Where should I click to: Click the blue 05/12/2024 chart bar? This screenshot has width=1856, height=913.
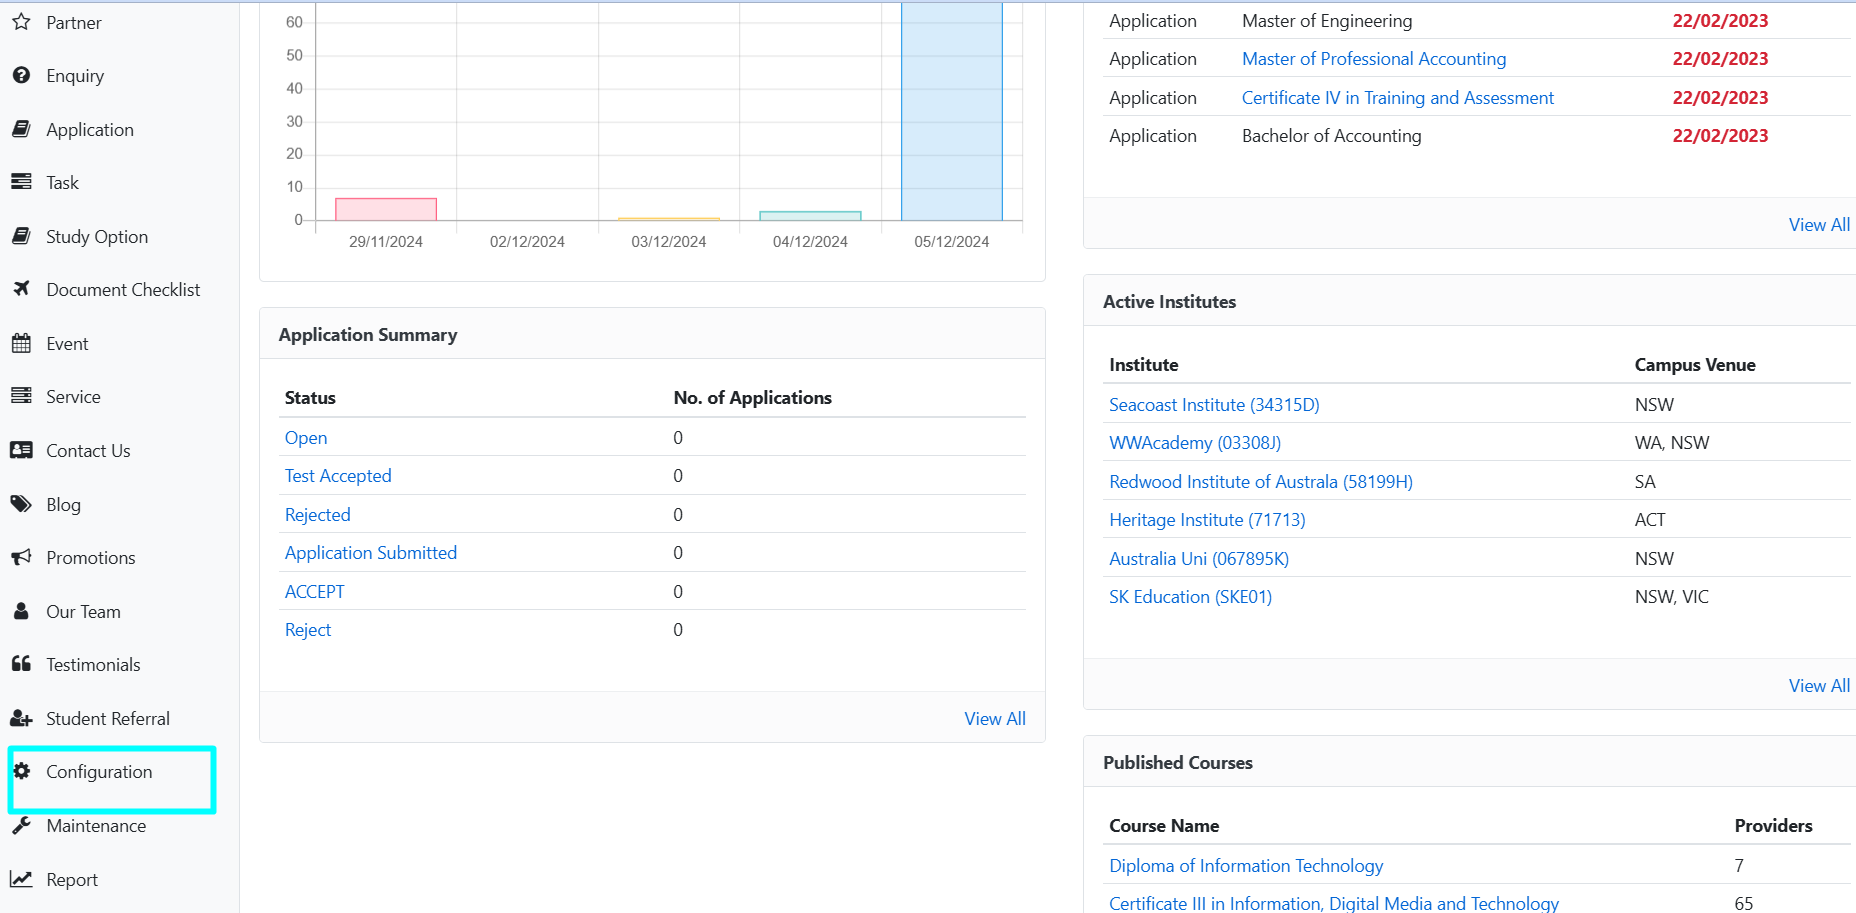951,110
